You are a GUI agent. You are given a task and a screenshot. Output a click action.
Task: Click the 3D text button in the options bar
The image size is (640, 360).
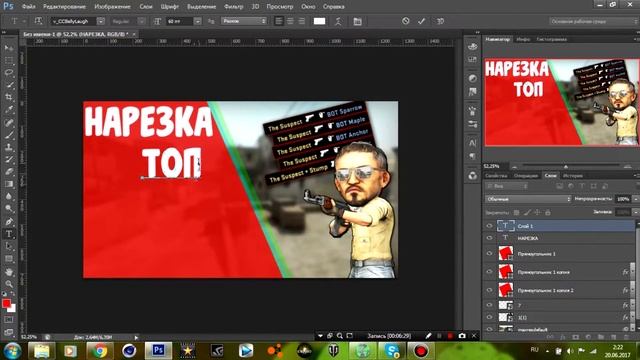[x=440, y=21]
